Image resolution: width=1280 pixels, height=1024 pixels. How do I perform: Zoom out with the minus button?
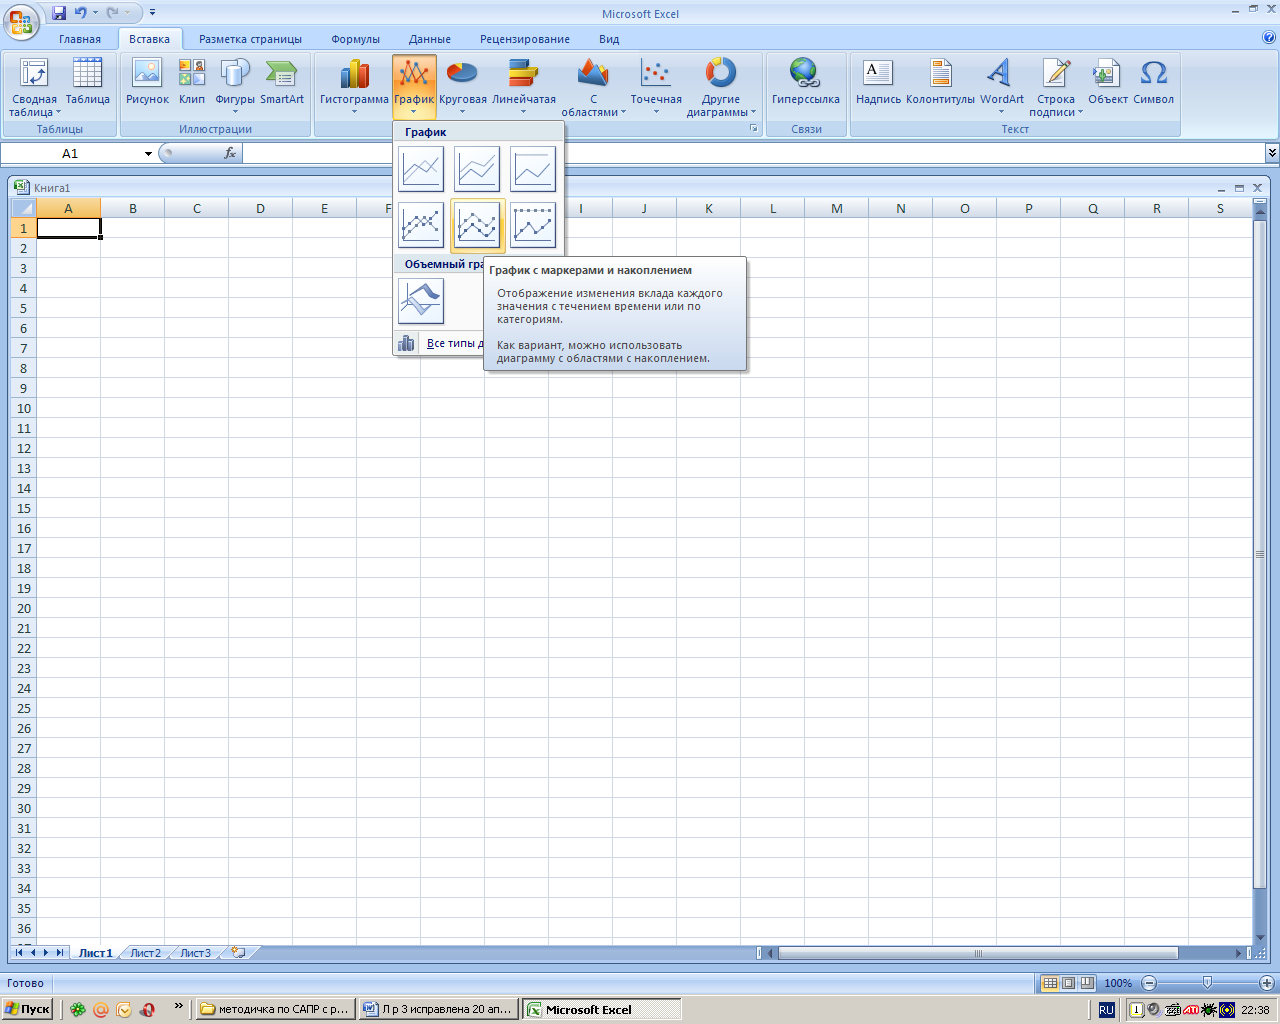point(1149,983)
